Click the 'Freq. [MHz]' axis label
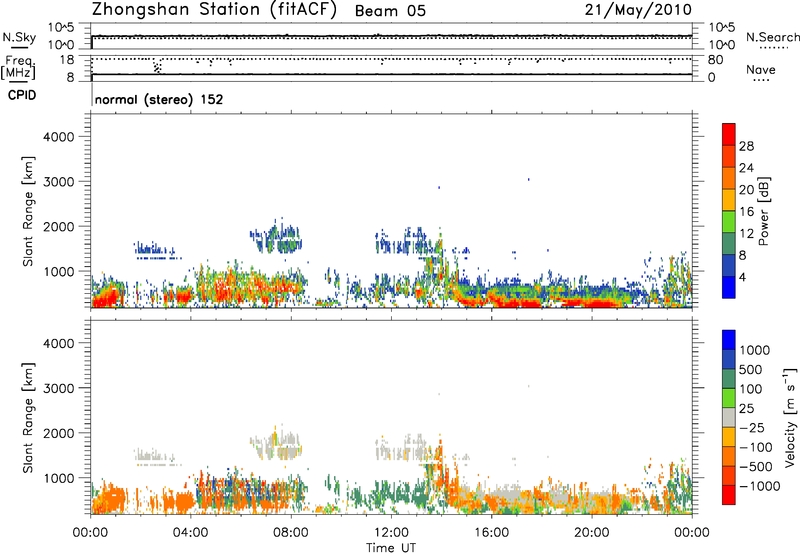This screenshot has height=554, width=800. click(18, 67)
